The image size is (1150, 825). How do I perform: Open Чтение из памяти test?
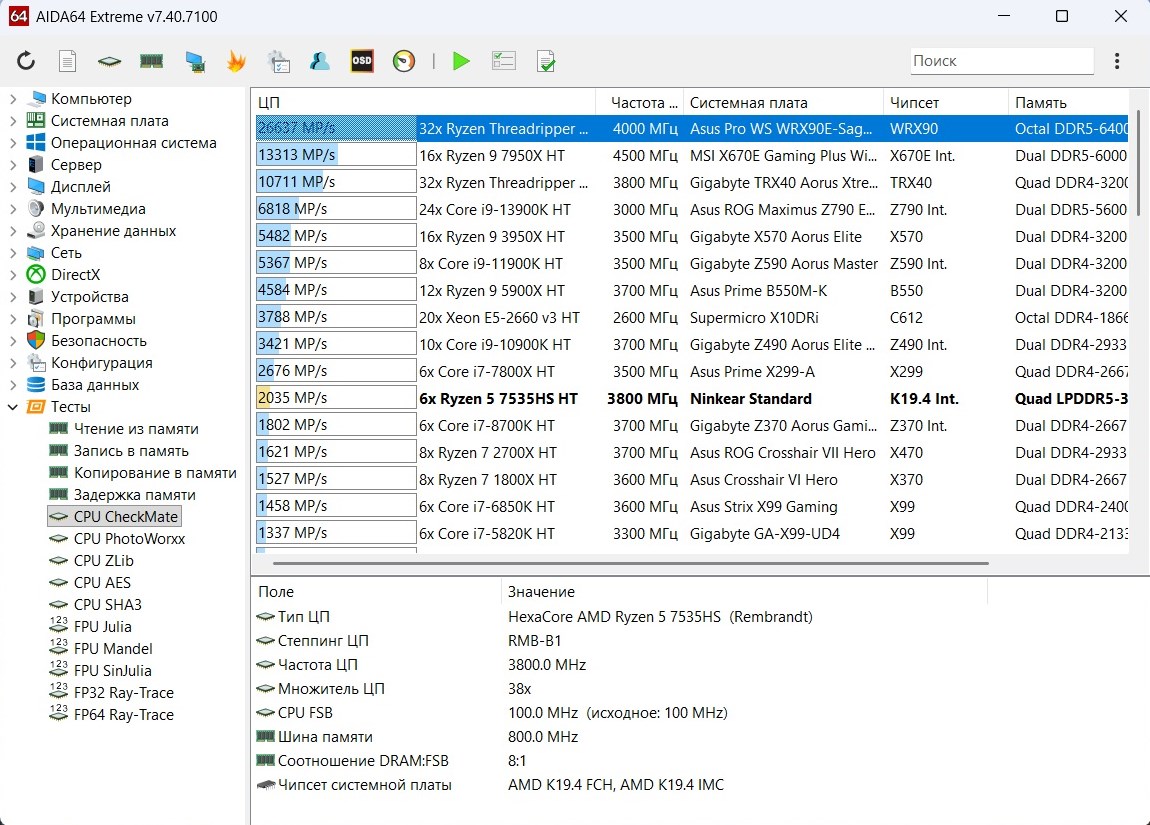coord(136,429)
